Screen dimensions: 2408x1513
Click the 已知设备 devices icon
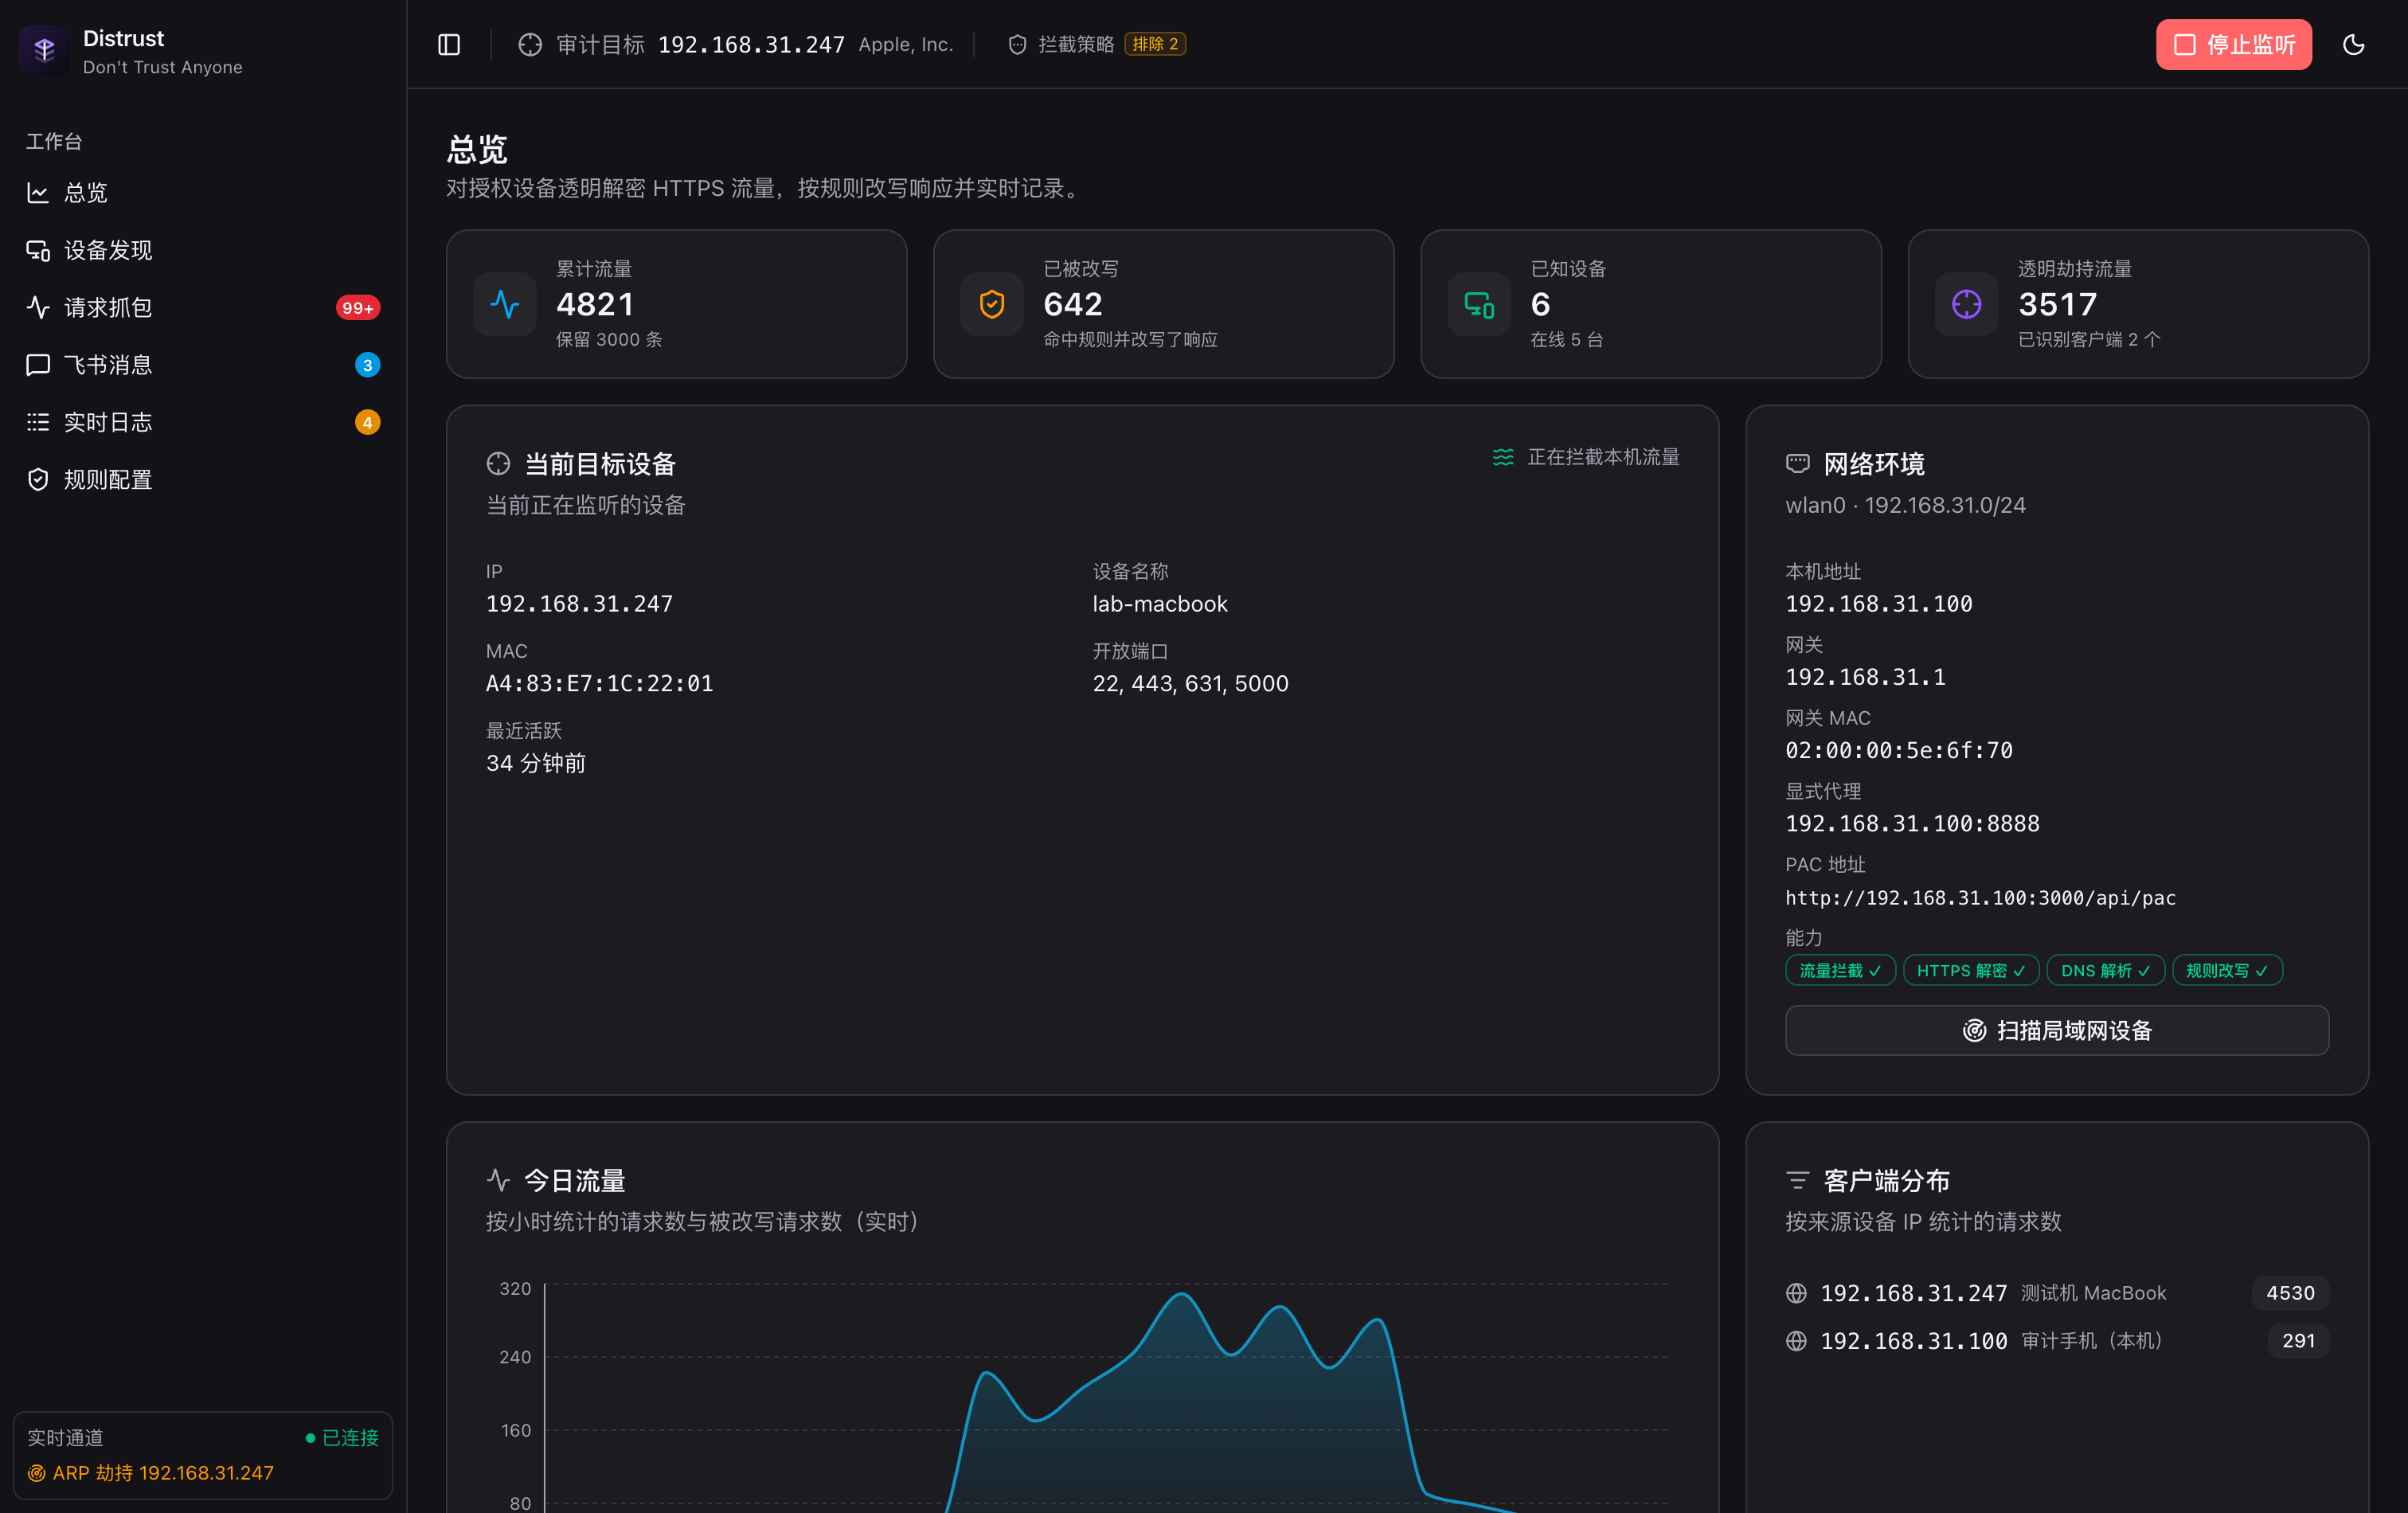point(1479,304)
